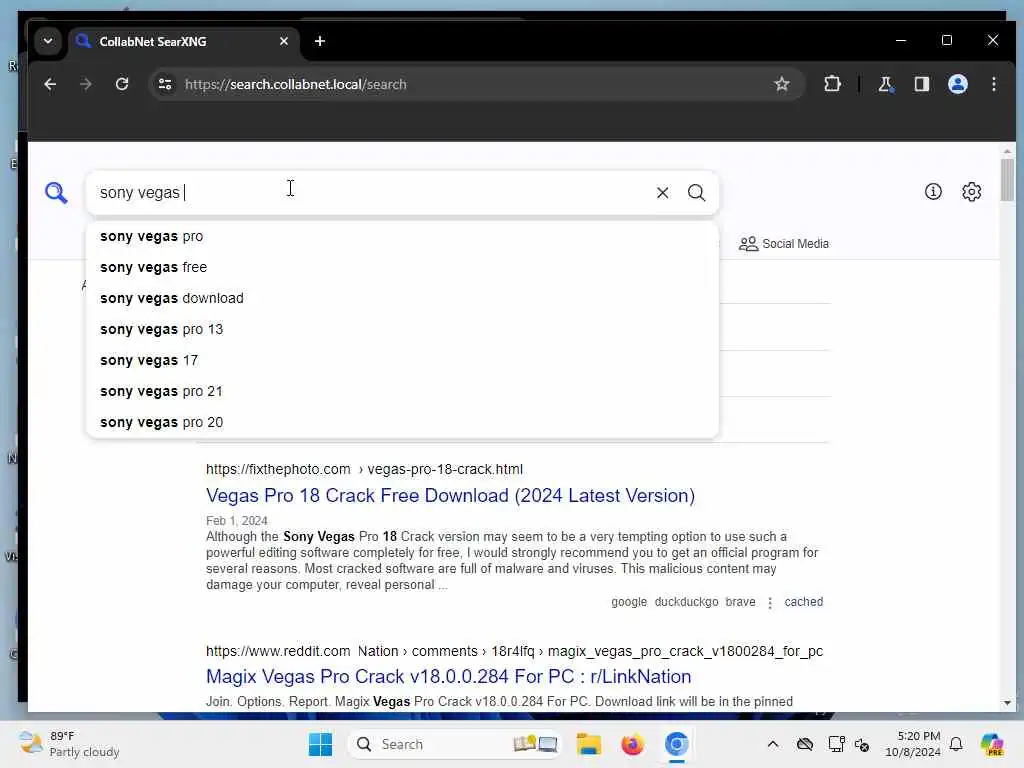Open a new browser tab
The width and height of the screenshot is (1024, 768).
click(319, 41)
